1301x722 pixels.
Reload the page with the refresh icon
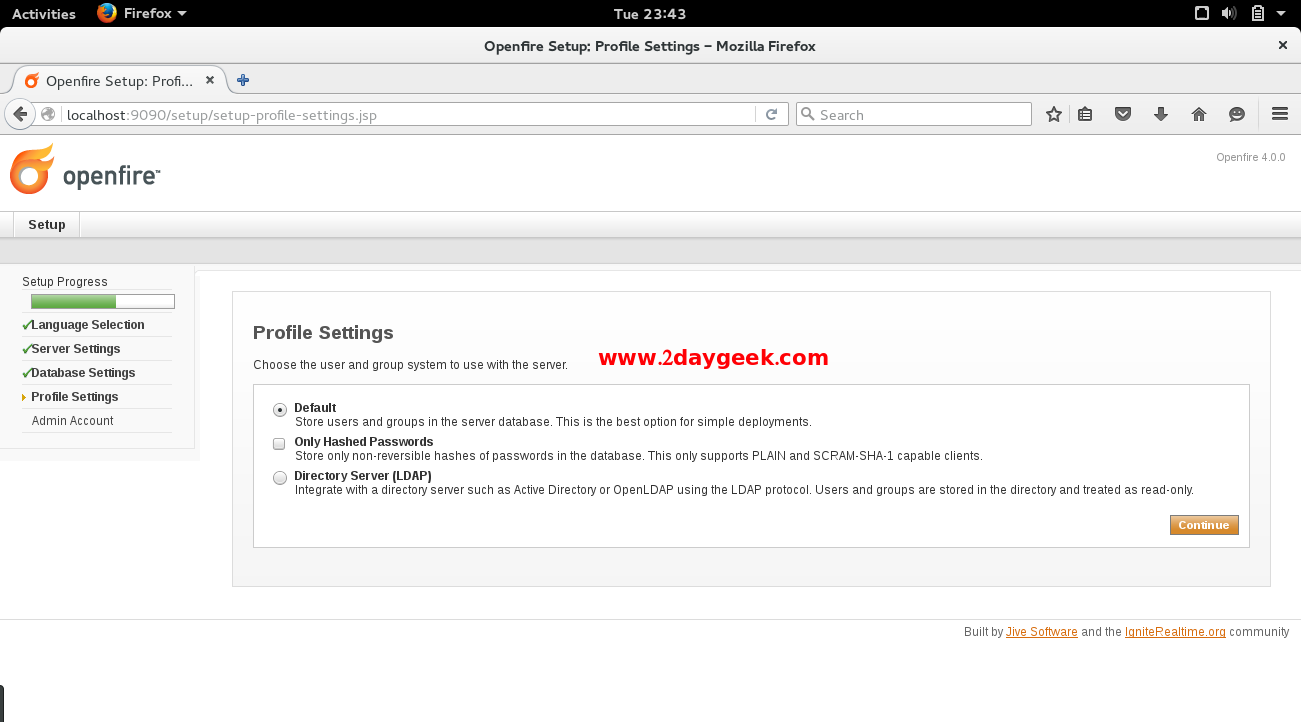pyautogui.click(x=771, y=114)
